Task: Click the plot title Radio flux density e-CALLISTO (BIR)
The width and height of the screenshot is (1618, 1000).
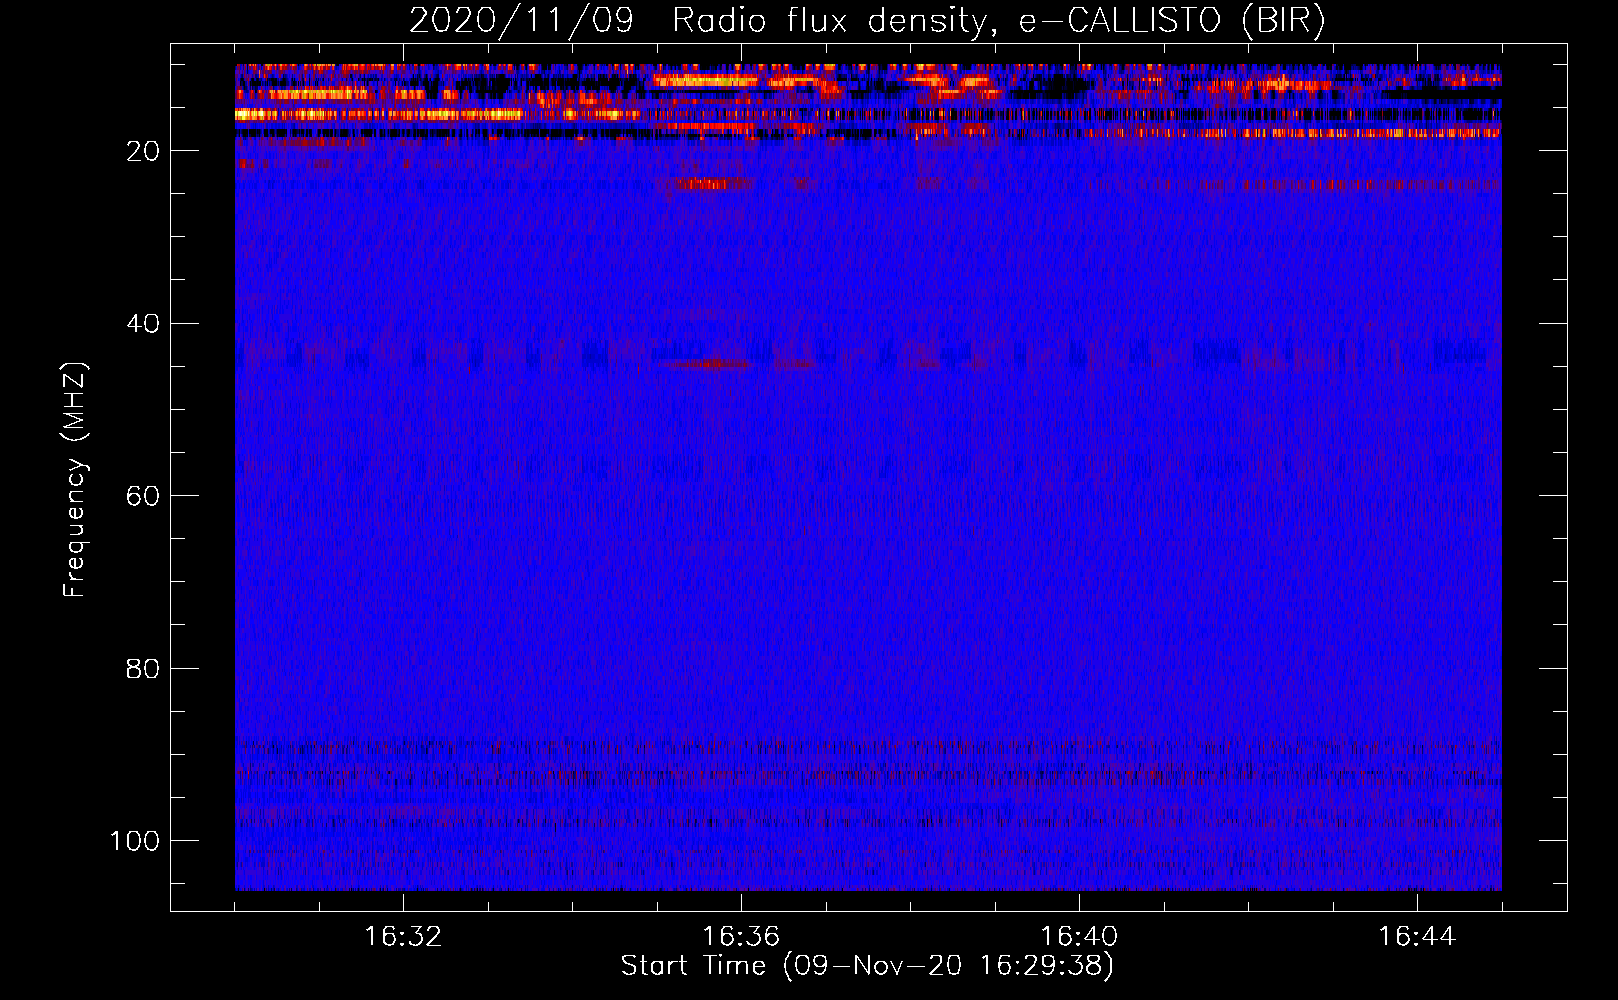Action: tap(998, 21)
